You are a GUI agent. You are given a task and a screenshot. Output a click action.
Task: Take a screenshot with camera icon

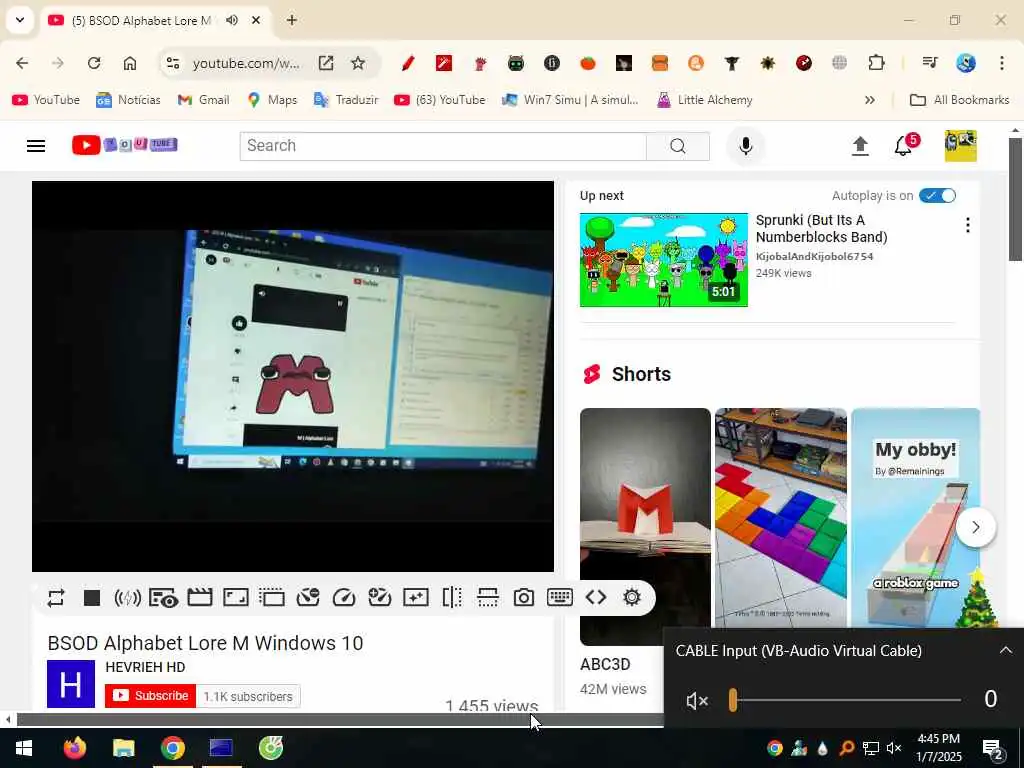(x=523, y=598)
